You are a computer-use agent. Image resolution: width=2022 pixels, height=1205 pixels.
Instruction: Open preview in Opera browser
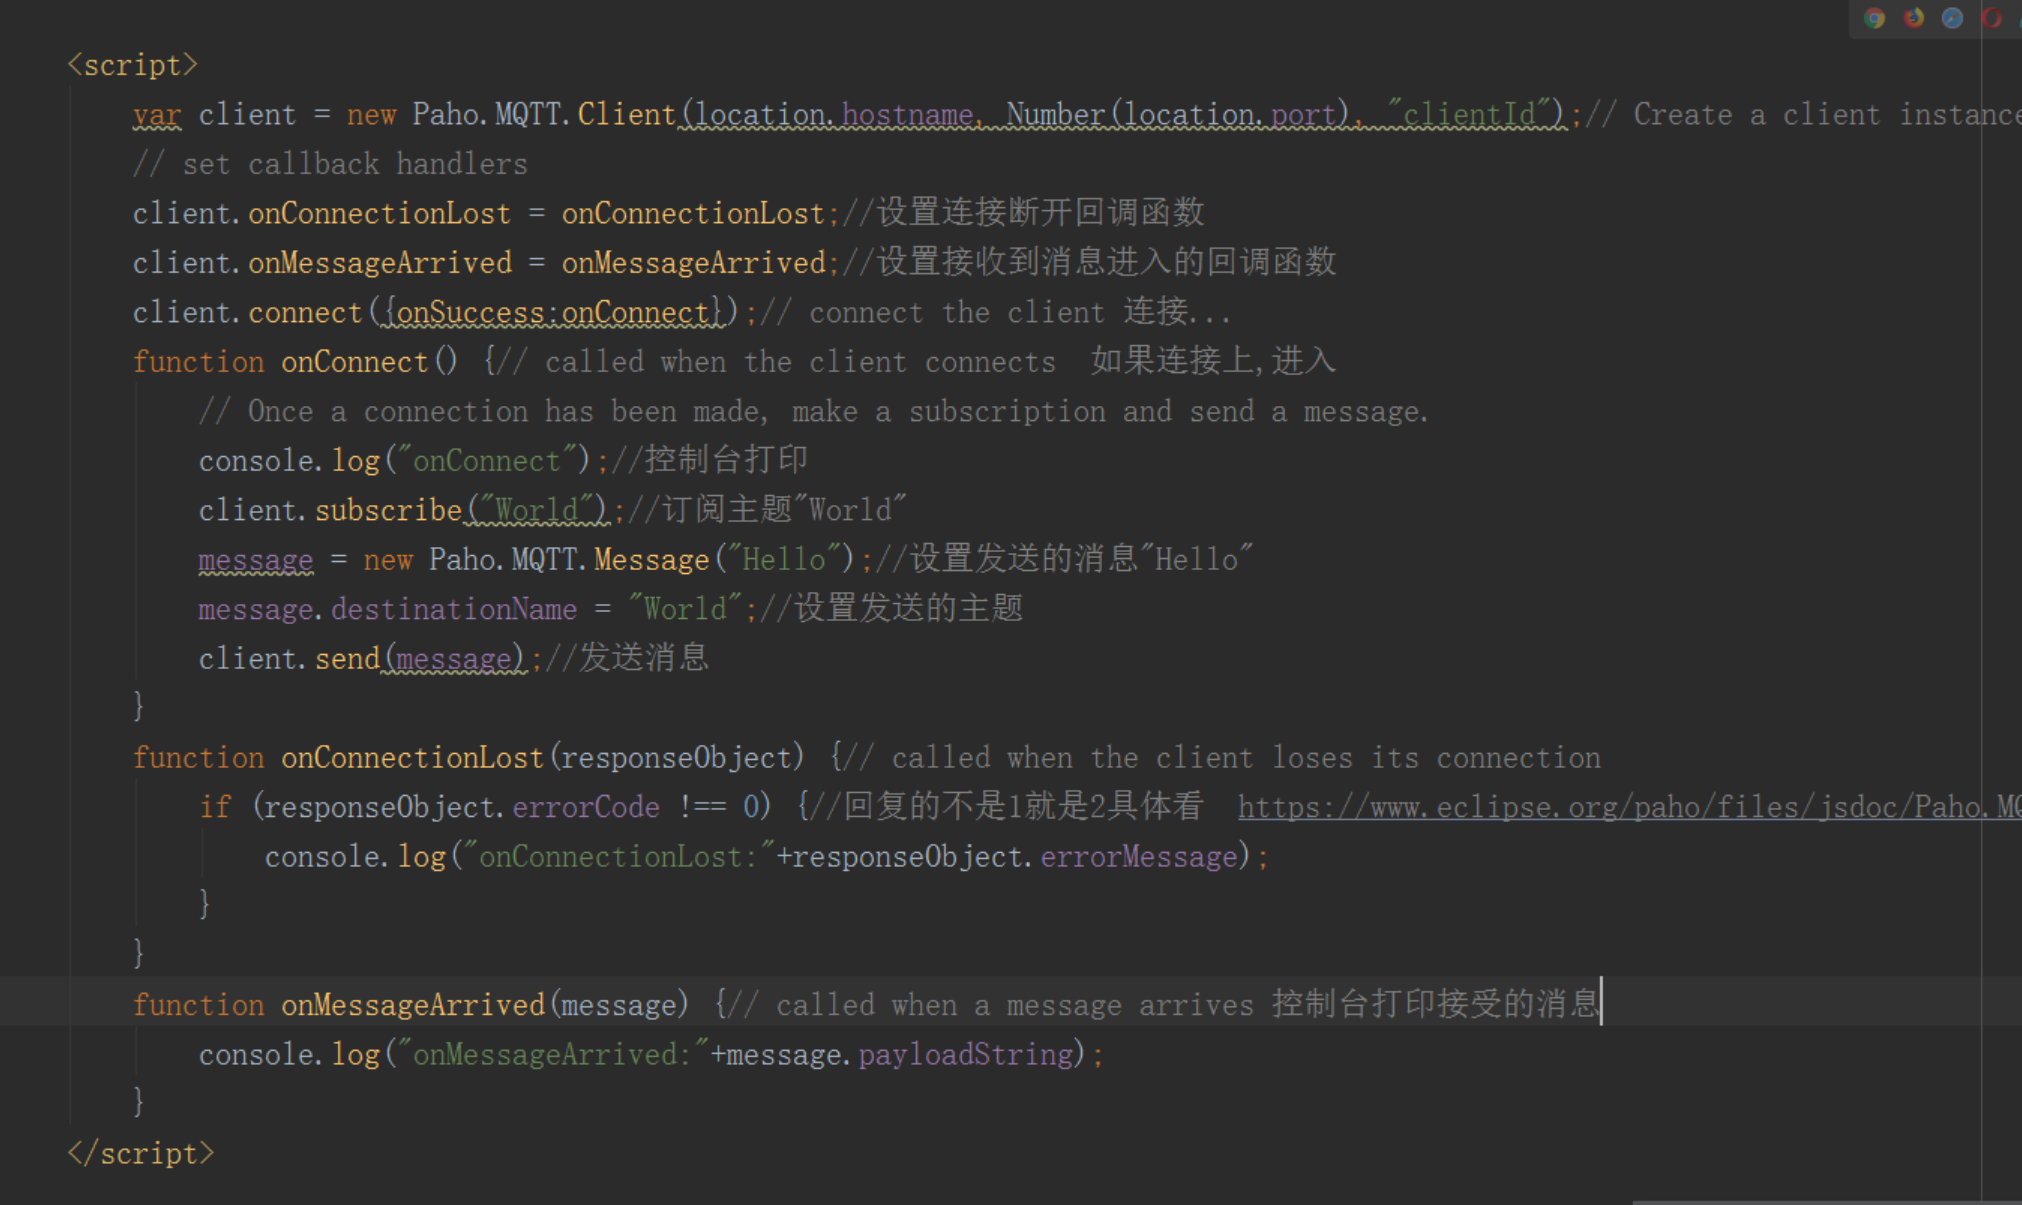tap(1991, 18)
